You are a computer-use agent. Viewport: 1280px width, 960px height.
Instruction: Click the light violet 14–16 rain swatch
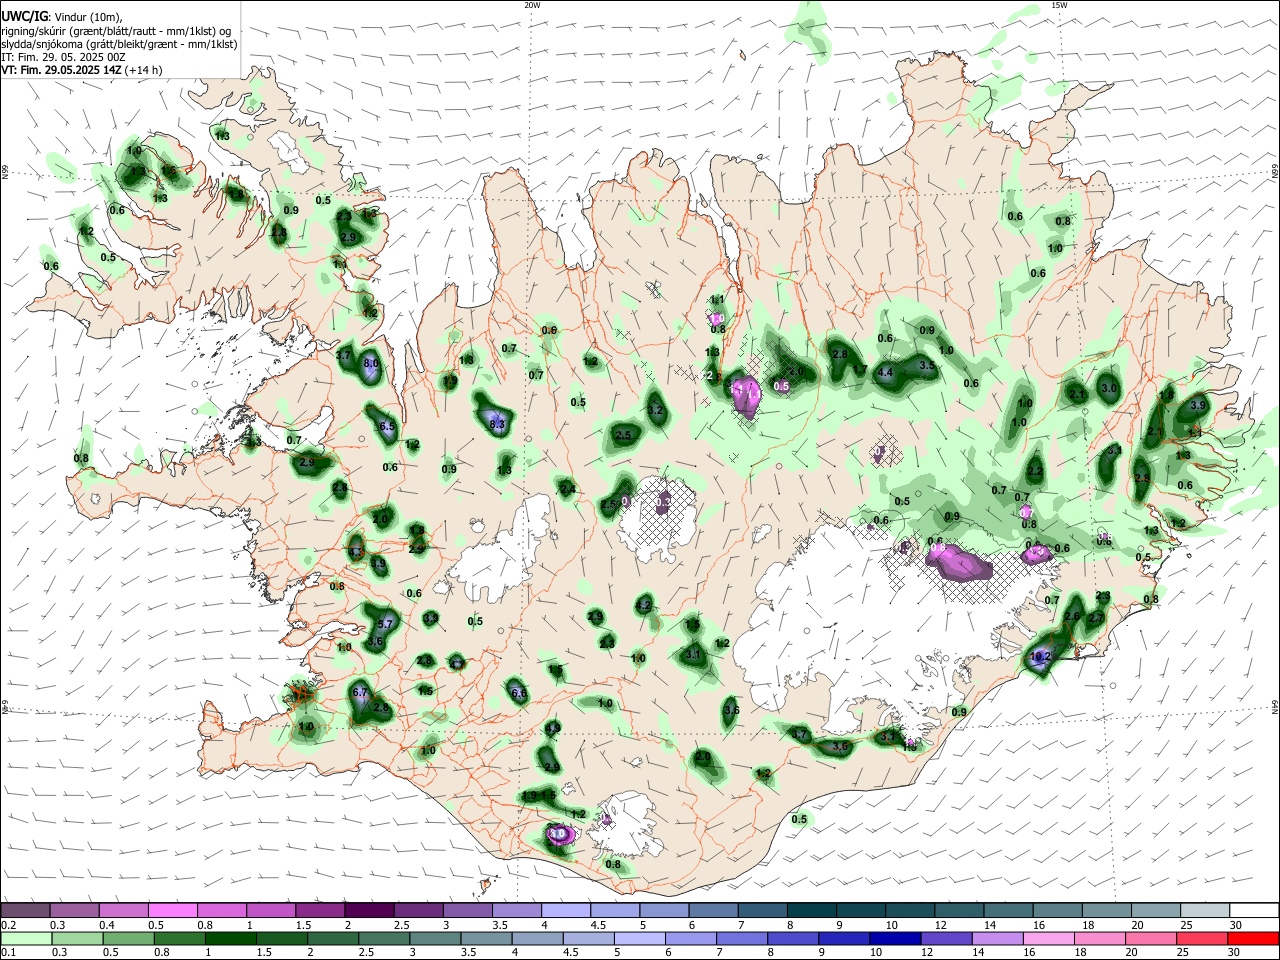(997, 939)
